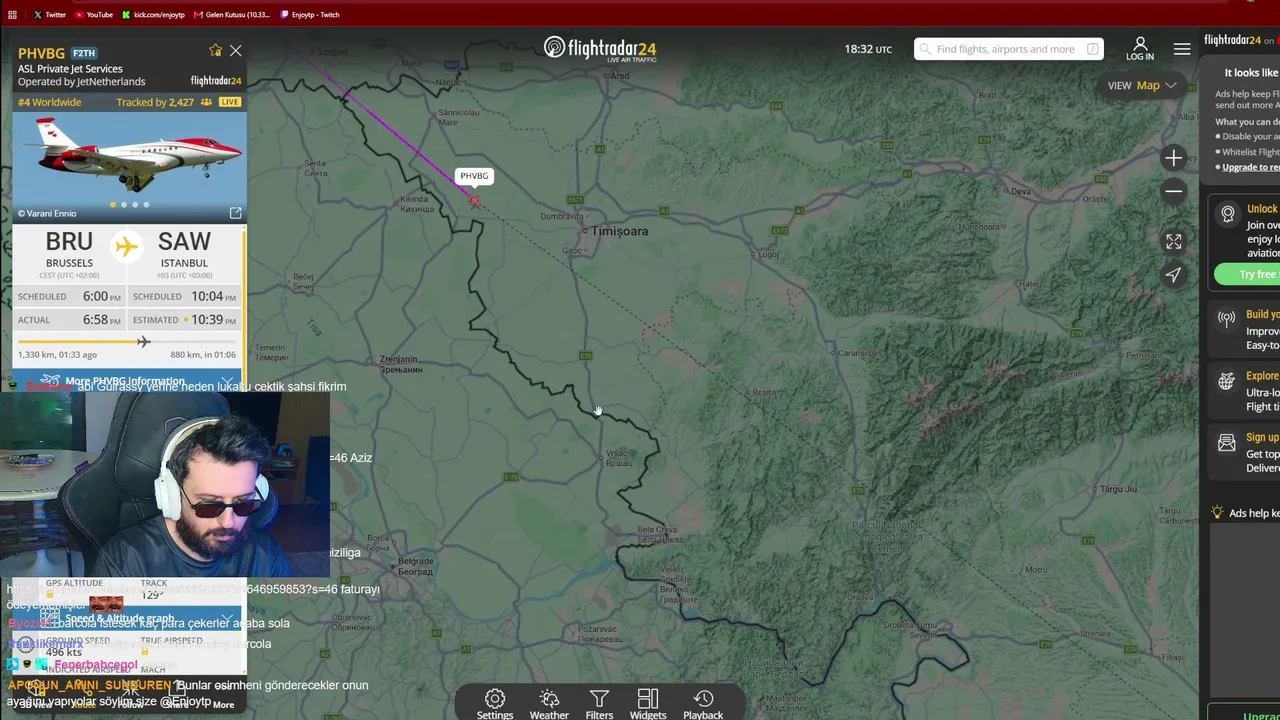
Task: Open Gelen Kutusu Gmail bookmark
Action: 233,15
